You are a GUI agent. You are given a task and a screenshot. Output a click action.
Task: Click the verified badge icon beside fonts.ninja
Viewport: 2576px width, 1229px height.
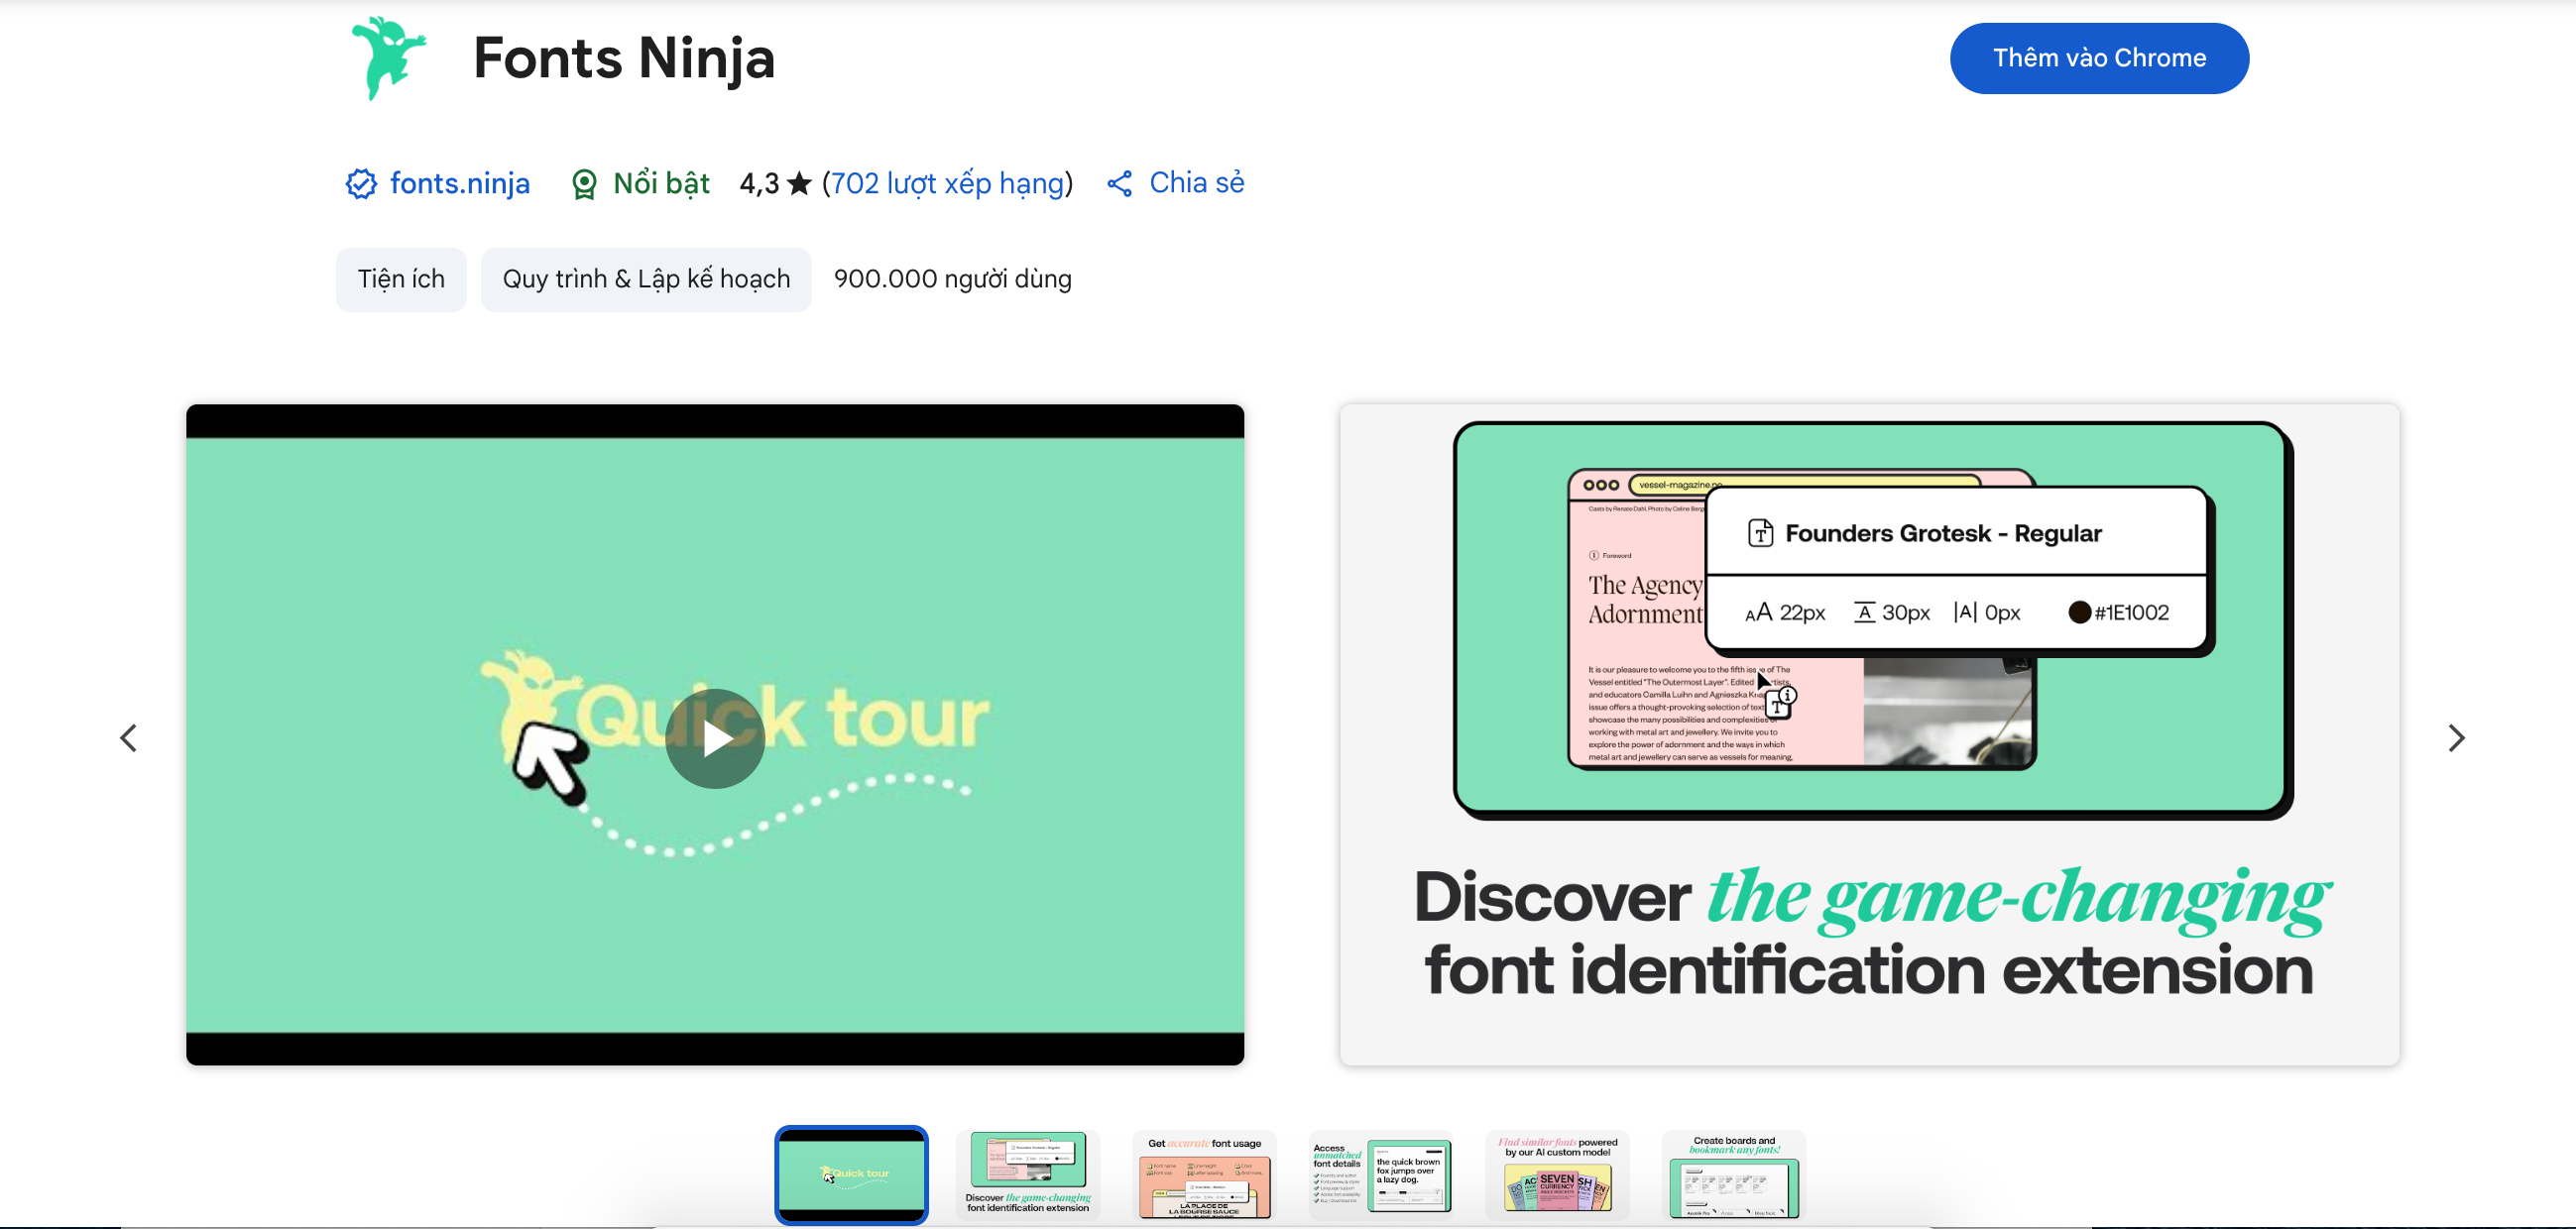pyautogui.click(x=361, y=184)
